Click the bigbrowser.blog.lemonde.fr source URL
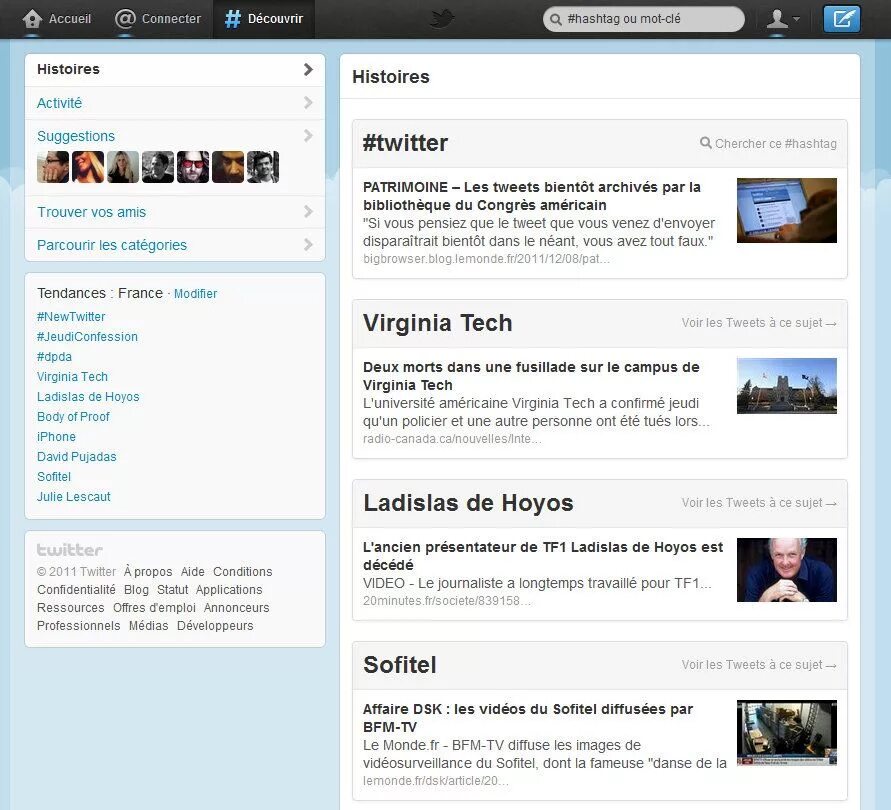891x810 pixels. (486, 259)
